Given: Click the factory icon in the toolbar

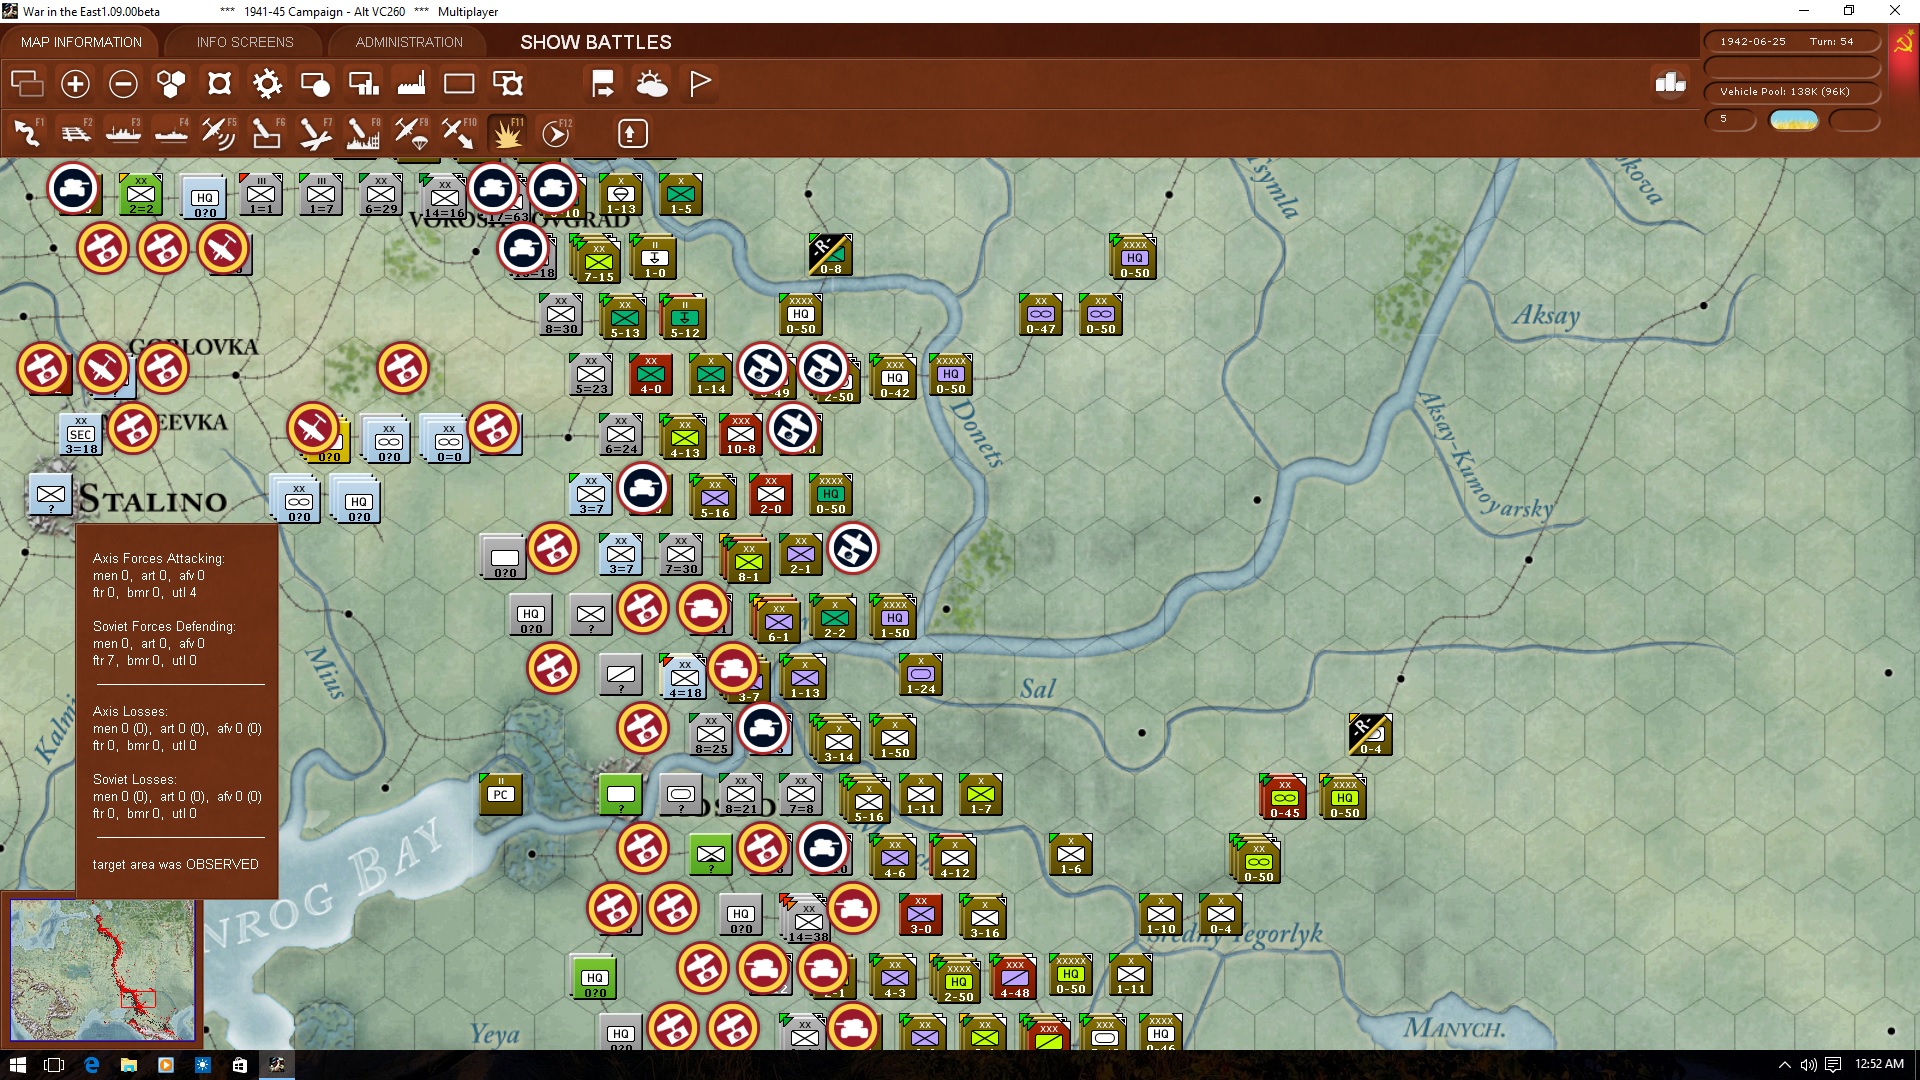Looking at the screenshot, I should [411, 84].
